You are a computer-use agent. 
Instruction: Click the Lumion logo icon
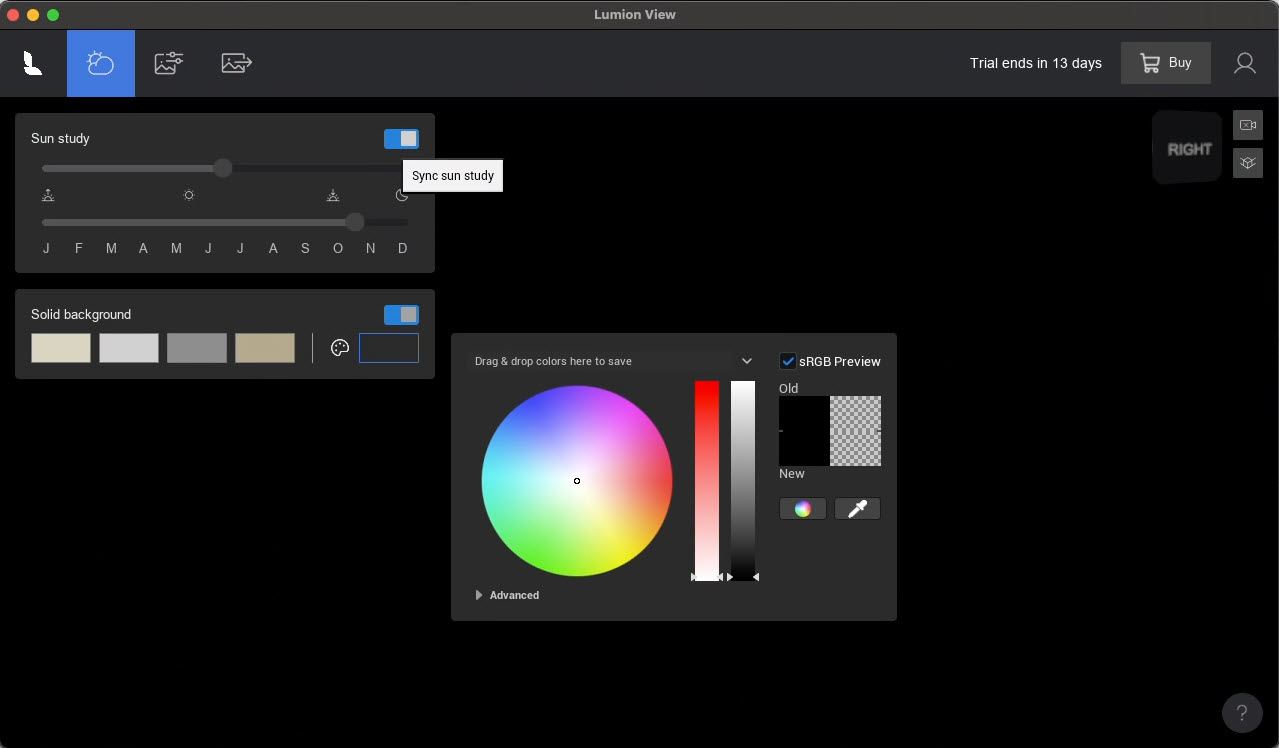click(x=32, y=62)
